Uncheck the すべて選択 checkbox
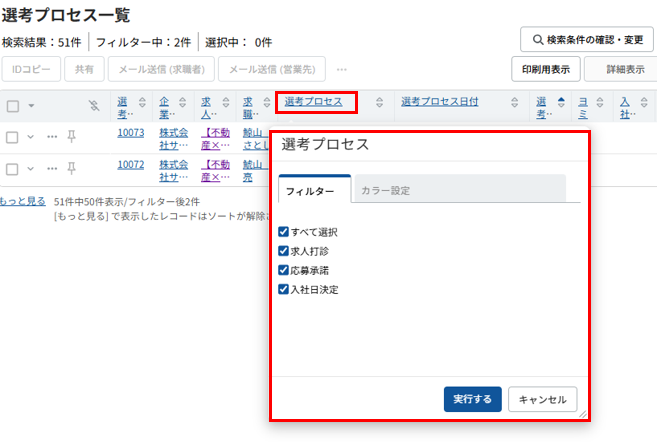668x442 pixels. (284, 232)
